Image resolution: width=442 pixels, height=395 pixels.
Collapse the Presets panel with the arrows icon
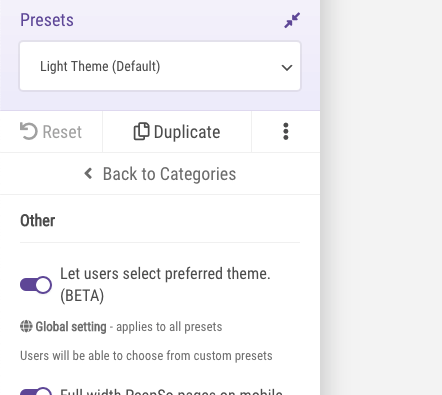292,20
